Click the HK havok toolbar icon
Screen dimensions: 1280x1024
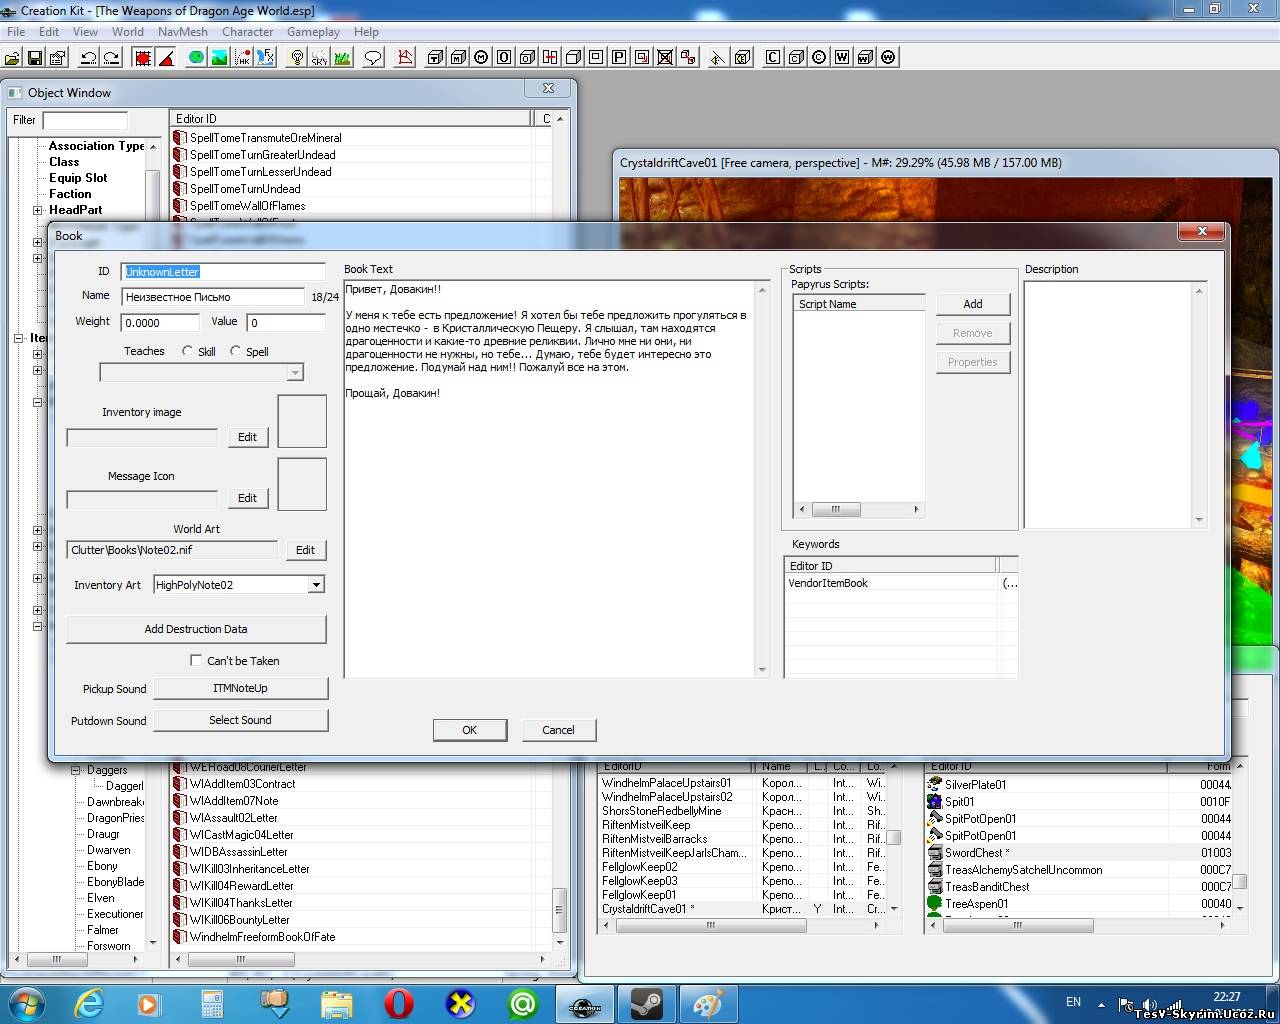pyautogui.click(x=243, y=57)
